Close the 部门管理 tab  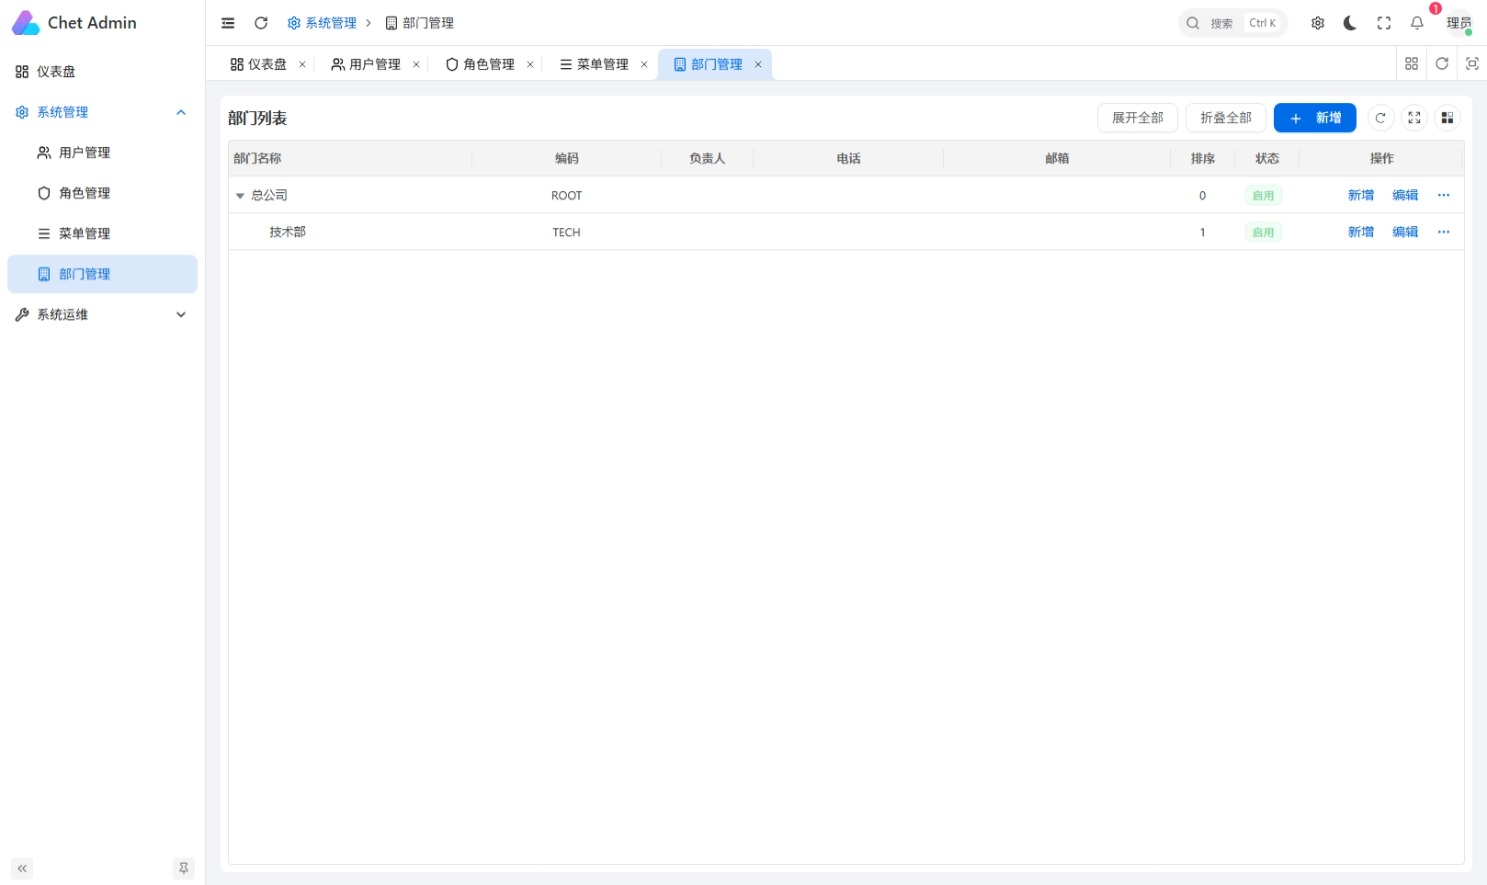[x=758, y=65]
